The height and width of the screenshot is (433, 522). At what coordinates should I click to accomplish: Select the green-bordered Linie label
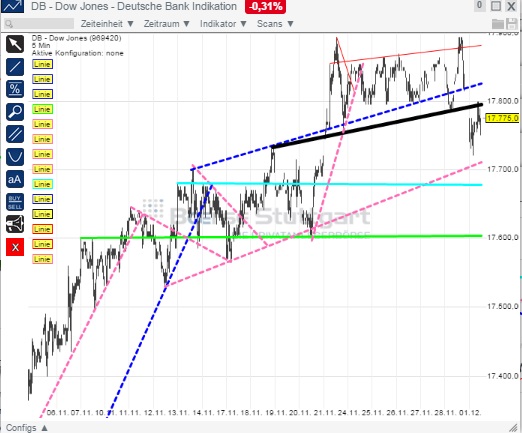tap(42, 109)
